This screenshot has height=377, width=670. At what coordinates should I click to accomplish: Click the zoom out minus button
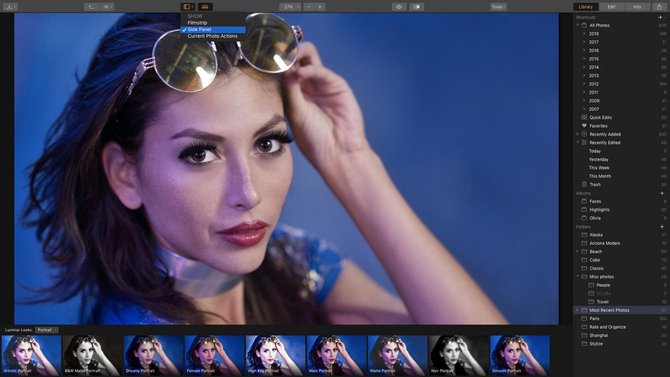[x=309, y=7]
